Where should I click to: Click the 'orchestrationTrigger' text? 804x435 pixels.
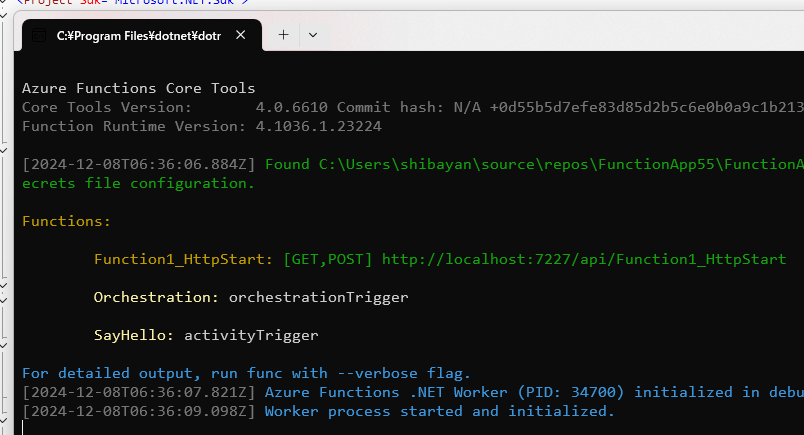point(319,297)
